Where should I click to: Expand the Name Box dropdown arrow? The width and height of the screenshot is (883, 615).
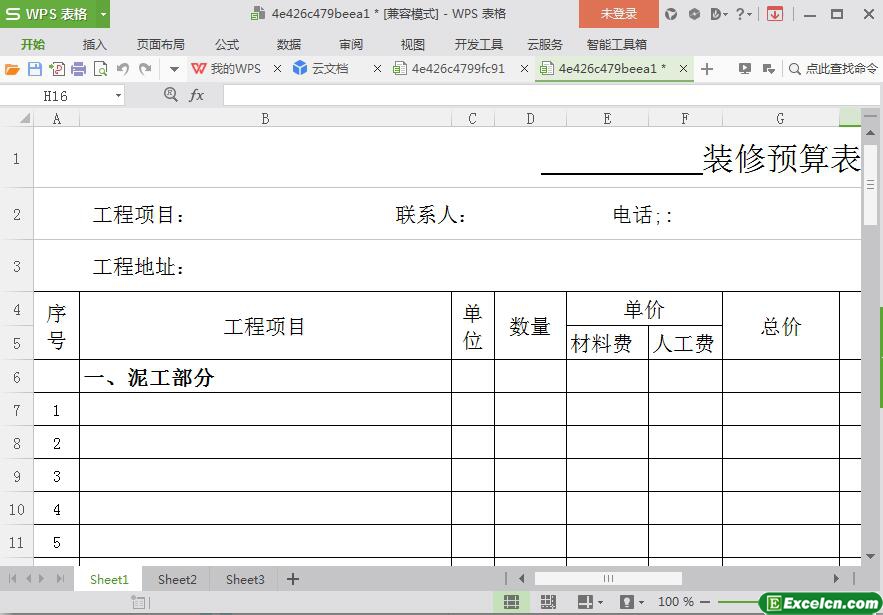click(118, 95)
